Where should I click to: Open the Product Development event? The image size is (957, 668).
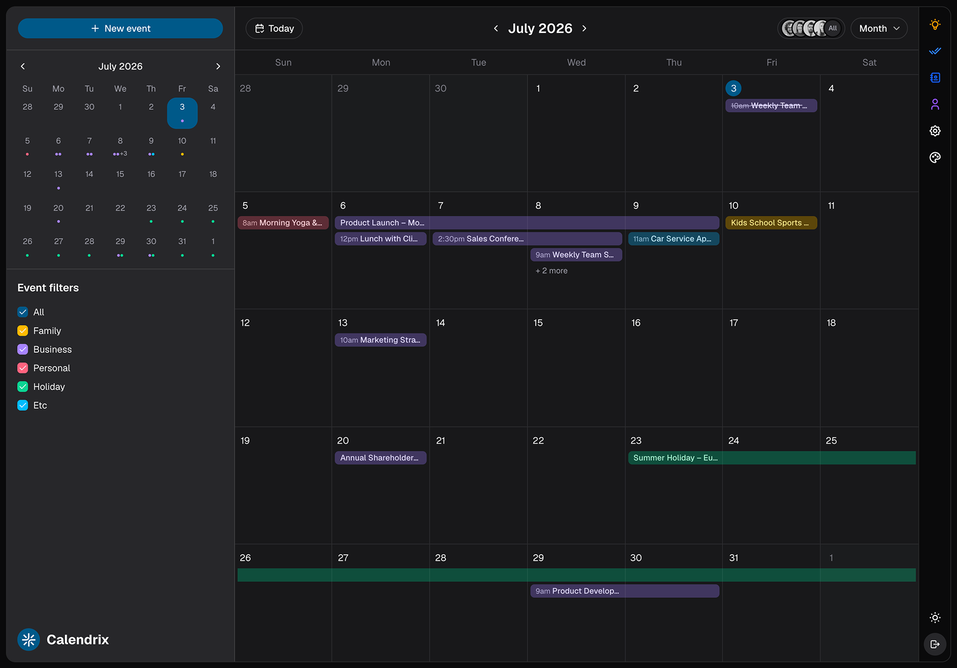(x=625, y=591)
